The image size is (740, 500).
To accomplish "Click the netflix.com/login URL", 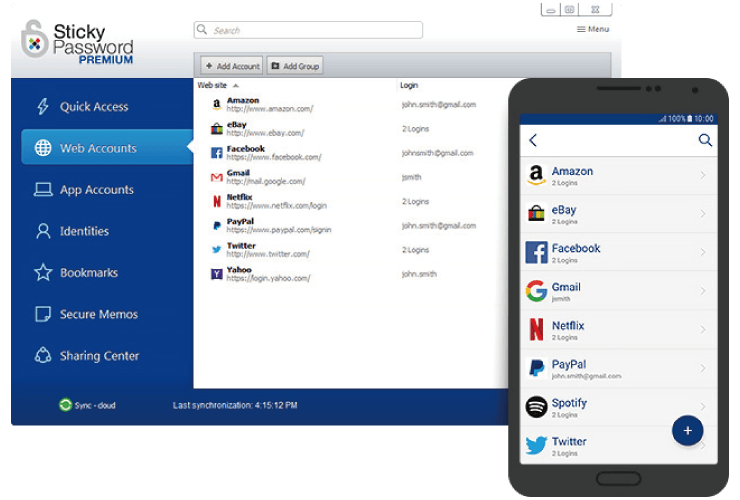I will tap(277, 206).
